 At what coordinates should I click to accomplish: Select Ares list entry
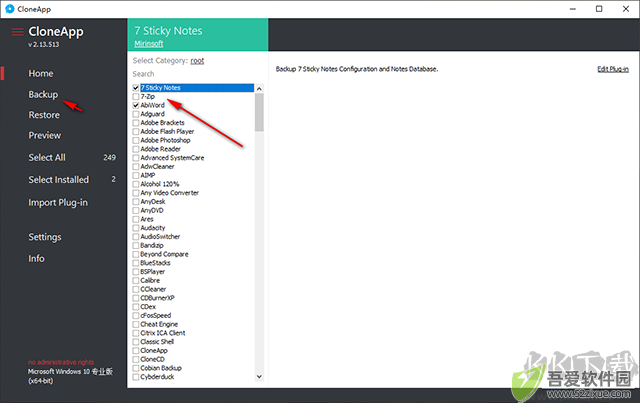147,219
